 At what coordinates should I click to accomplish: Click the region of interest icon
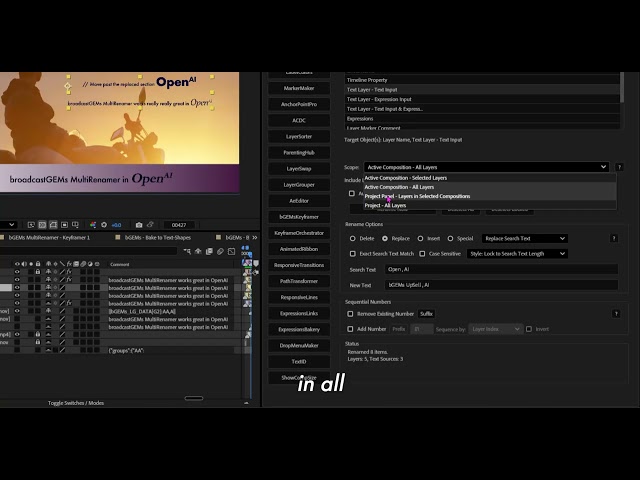click(x=64, y=225)
